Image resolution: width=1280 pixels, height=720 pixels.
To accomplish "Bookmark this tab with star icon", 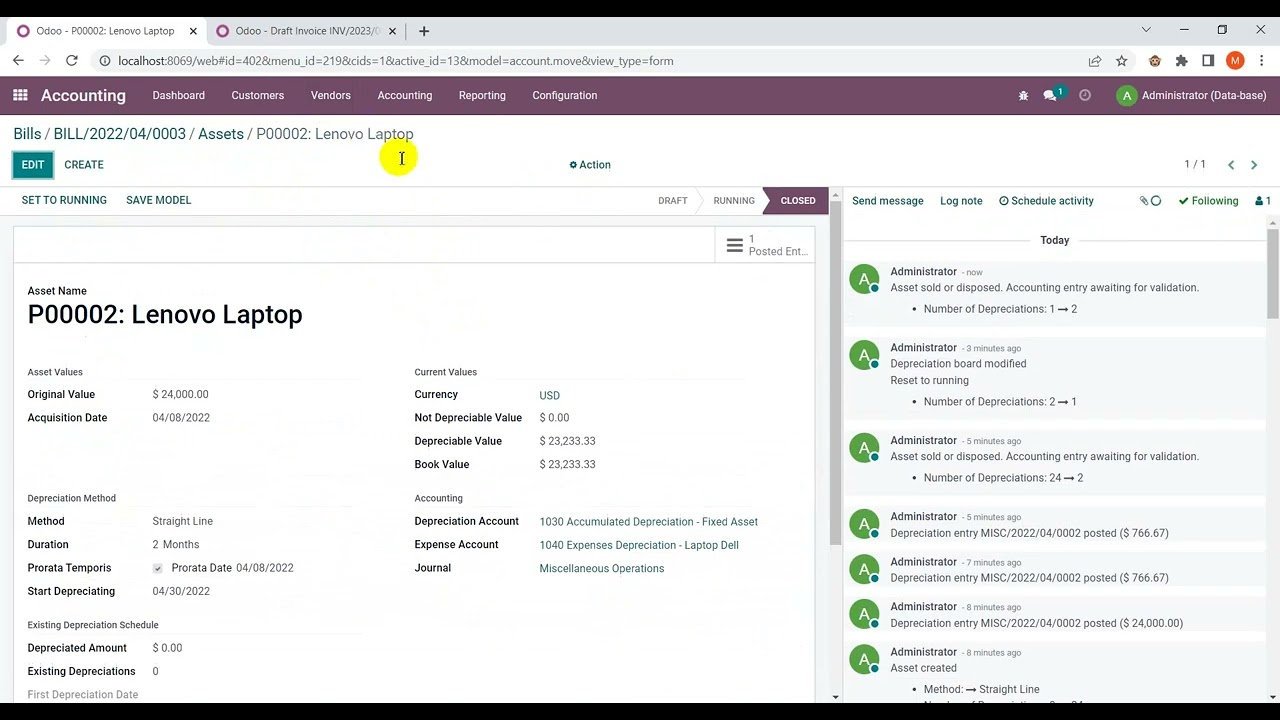I will 1122,61.
